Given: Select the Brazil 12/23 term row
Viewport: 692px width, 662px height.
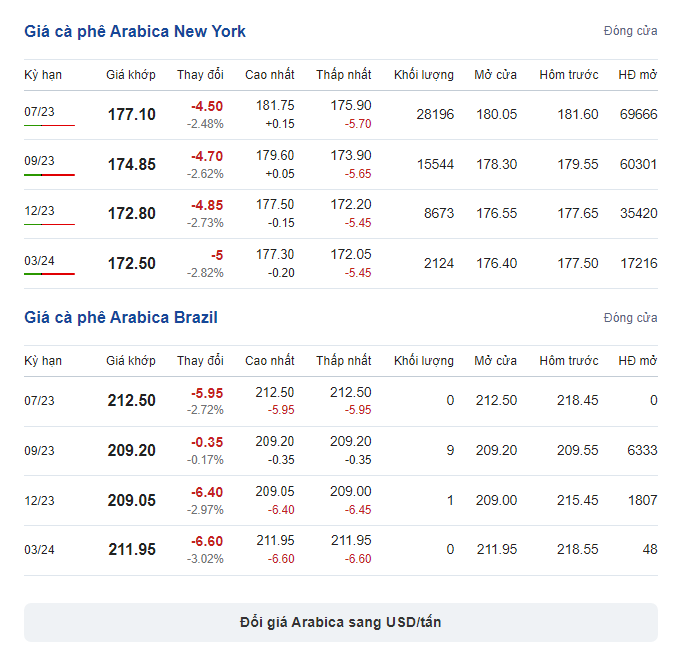Looking at the screenshot, I should coord(341,500).
